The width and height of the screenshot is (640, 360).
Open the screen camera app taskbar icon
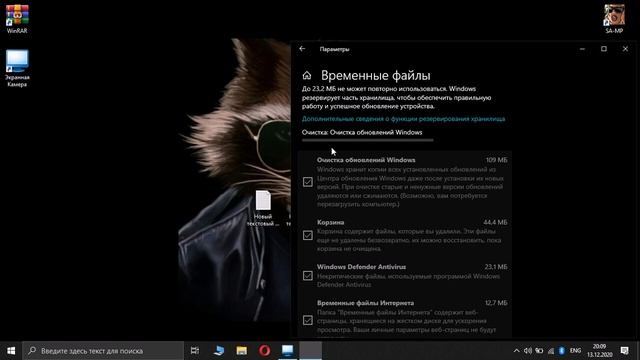click(x=287, y=351)
